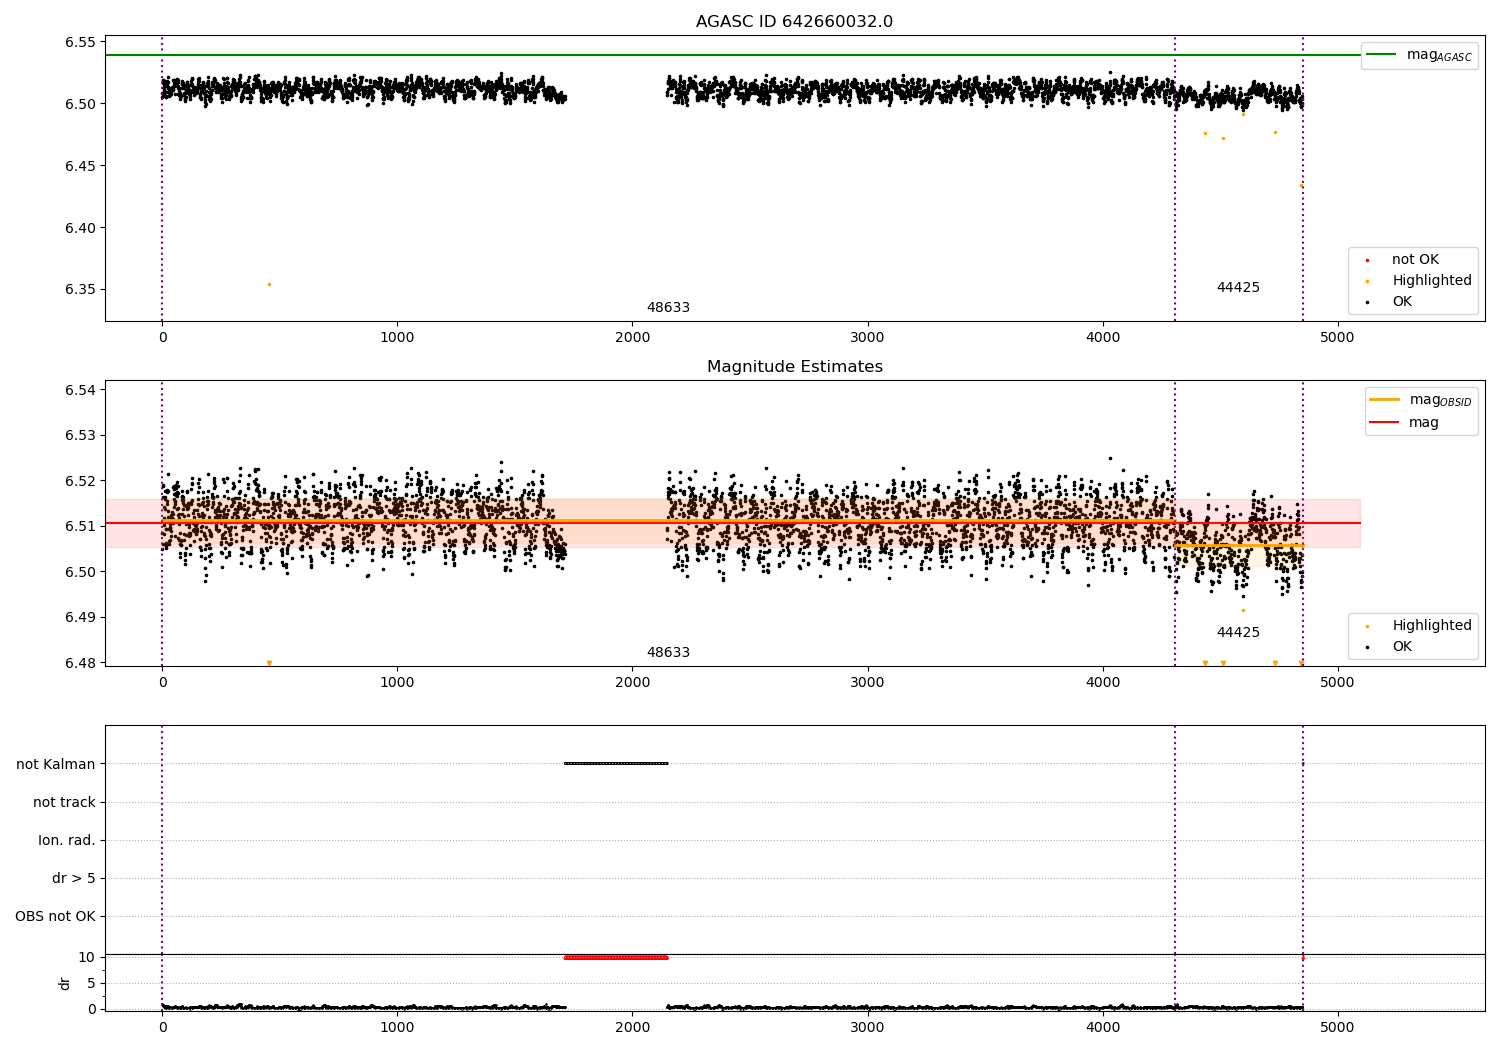The width and height of the screenshot is (1500, 1050).
Task: Click the 'dr' y-axis label
Action: coord(65,983)
